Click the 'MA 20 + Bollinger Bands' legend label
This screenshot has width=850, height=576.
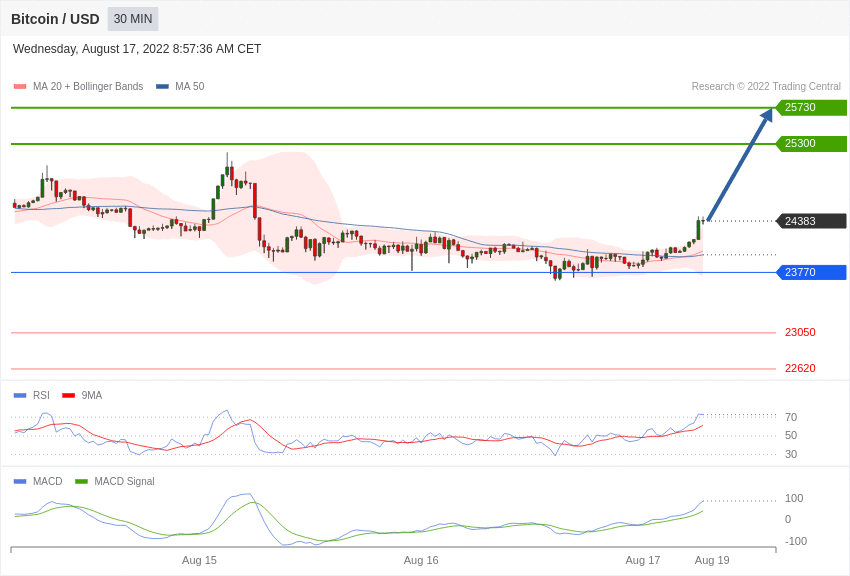pos(88,86)
